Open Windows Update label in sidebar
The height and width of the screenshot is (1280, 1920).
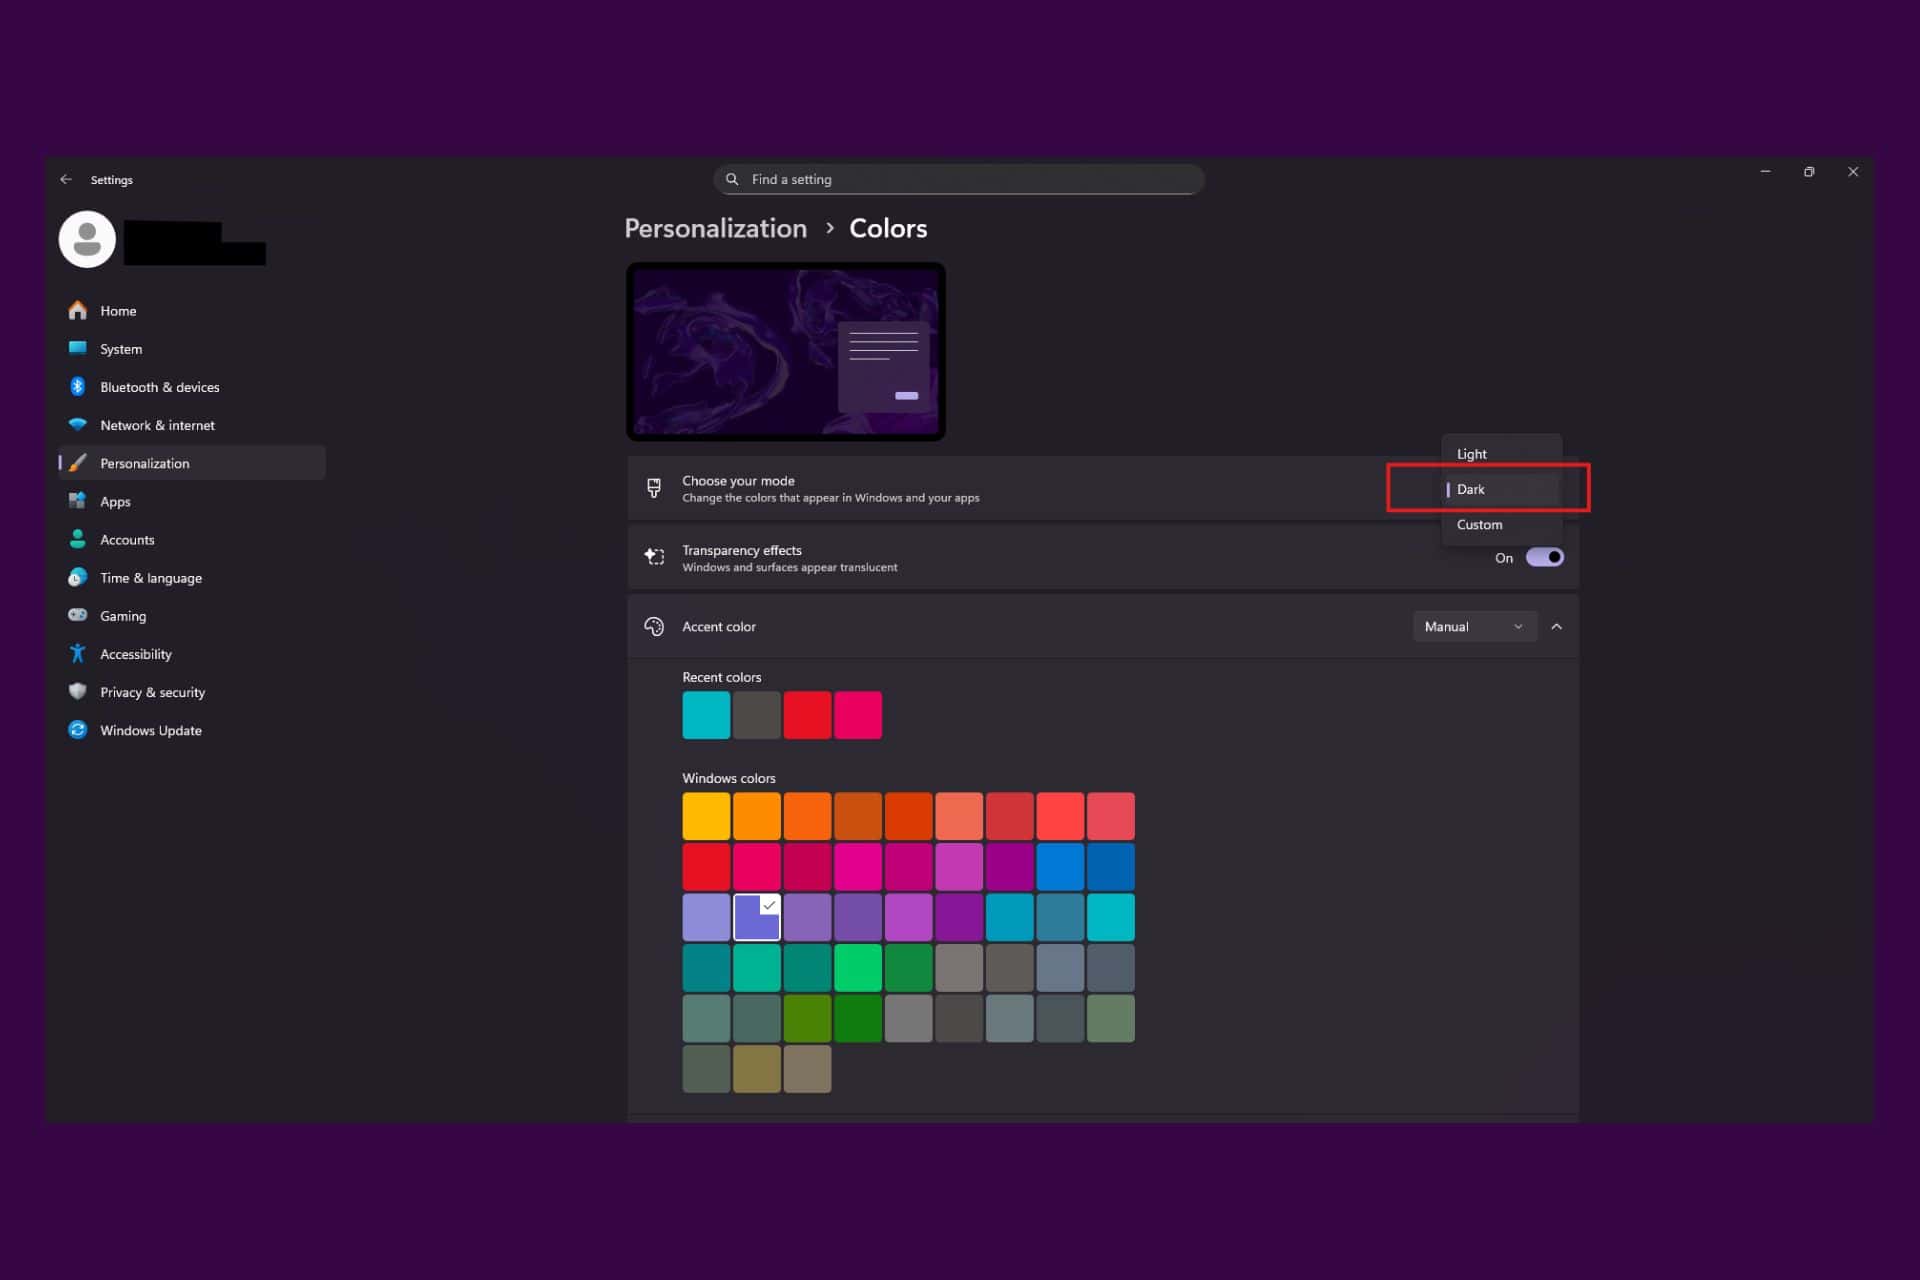[x=151, y=730]
